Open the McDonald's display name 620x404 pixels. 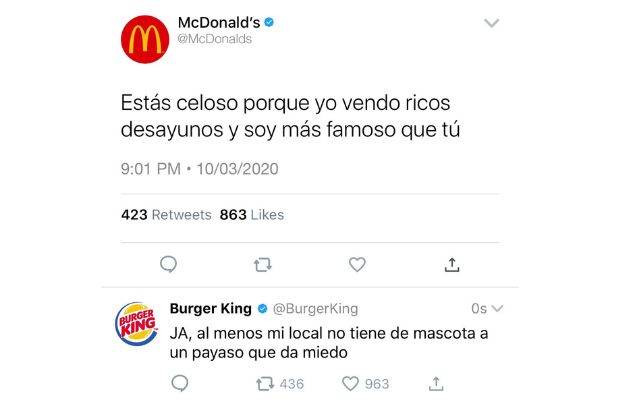click(x=219, y=23)
